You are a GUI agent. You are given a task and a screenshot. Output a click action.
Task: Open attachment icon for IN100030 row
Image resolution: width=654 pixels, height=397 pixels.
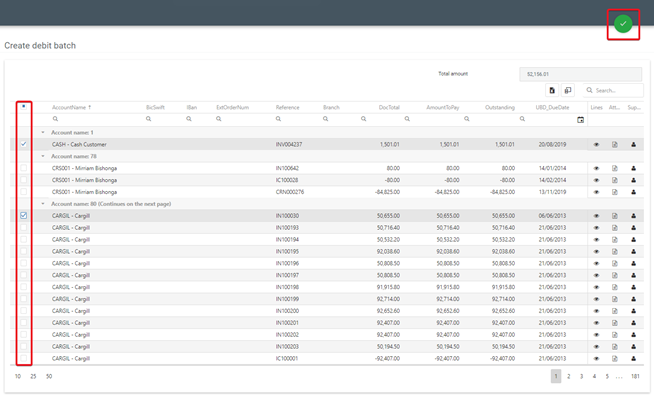(x=615, y=216)
